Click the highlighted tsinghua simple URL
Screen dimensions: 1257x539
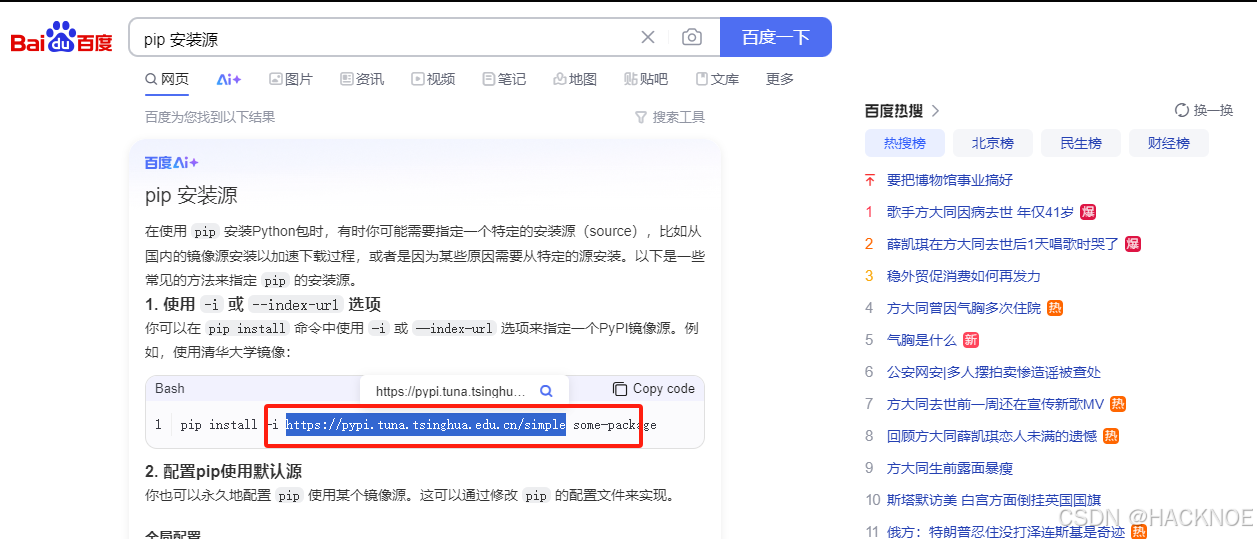tap(426, 425)
